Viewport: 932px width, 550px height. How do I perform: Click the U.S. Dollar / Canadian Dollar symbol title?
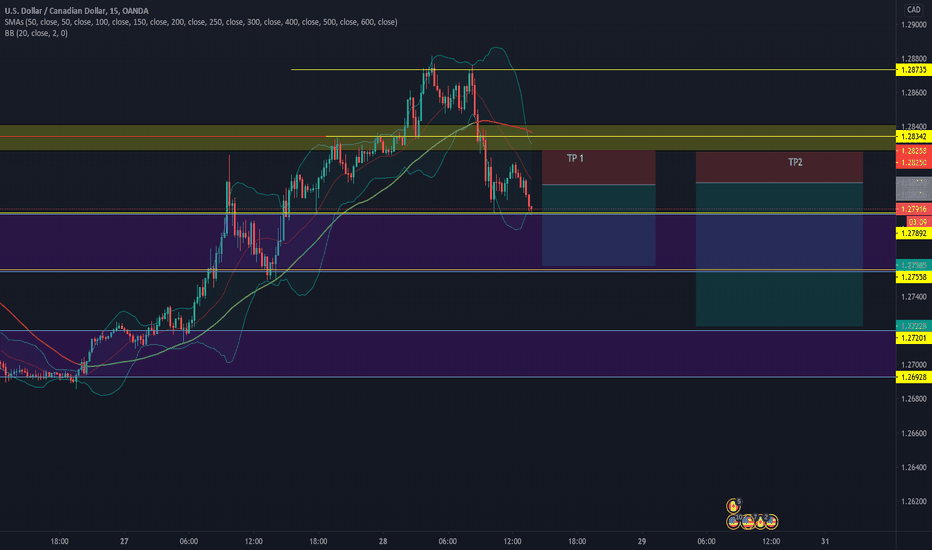tap(77, 11)
